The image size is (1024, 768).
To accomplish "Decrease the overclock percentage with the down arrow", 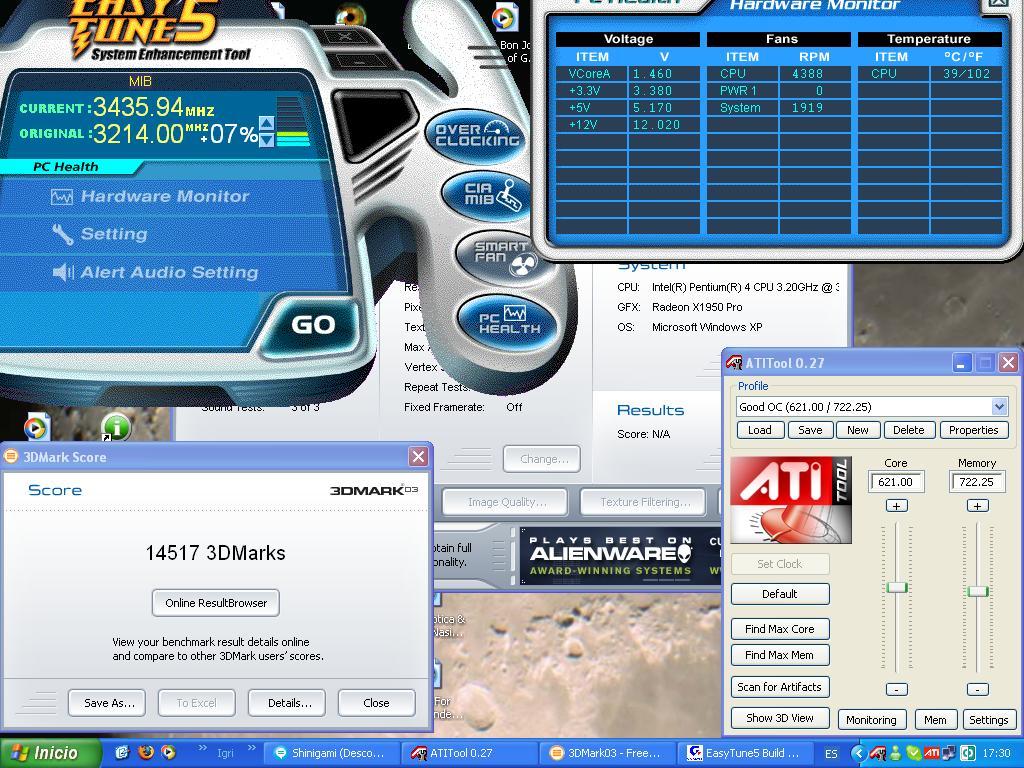I will [266, 139].
